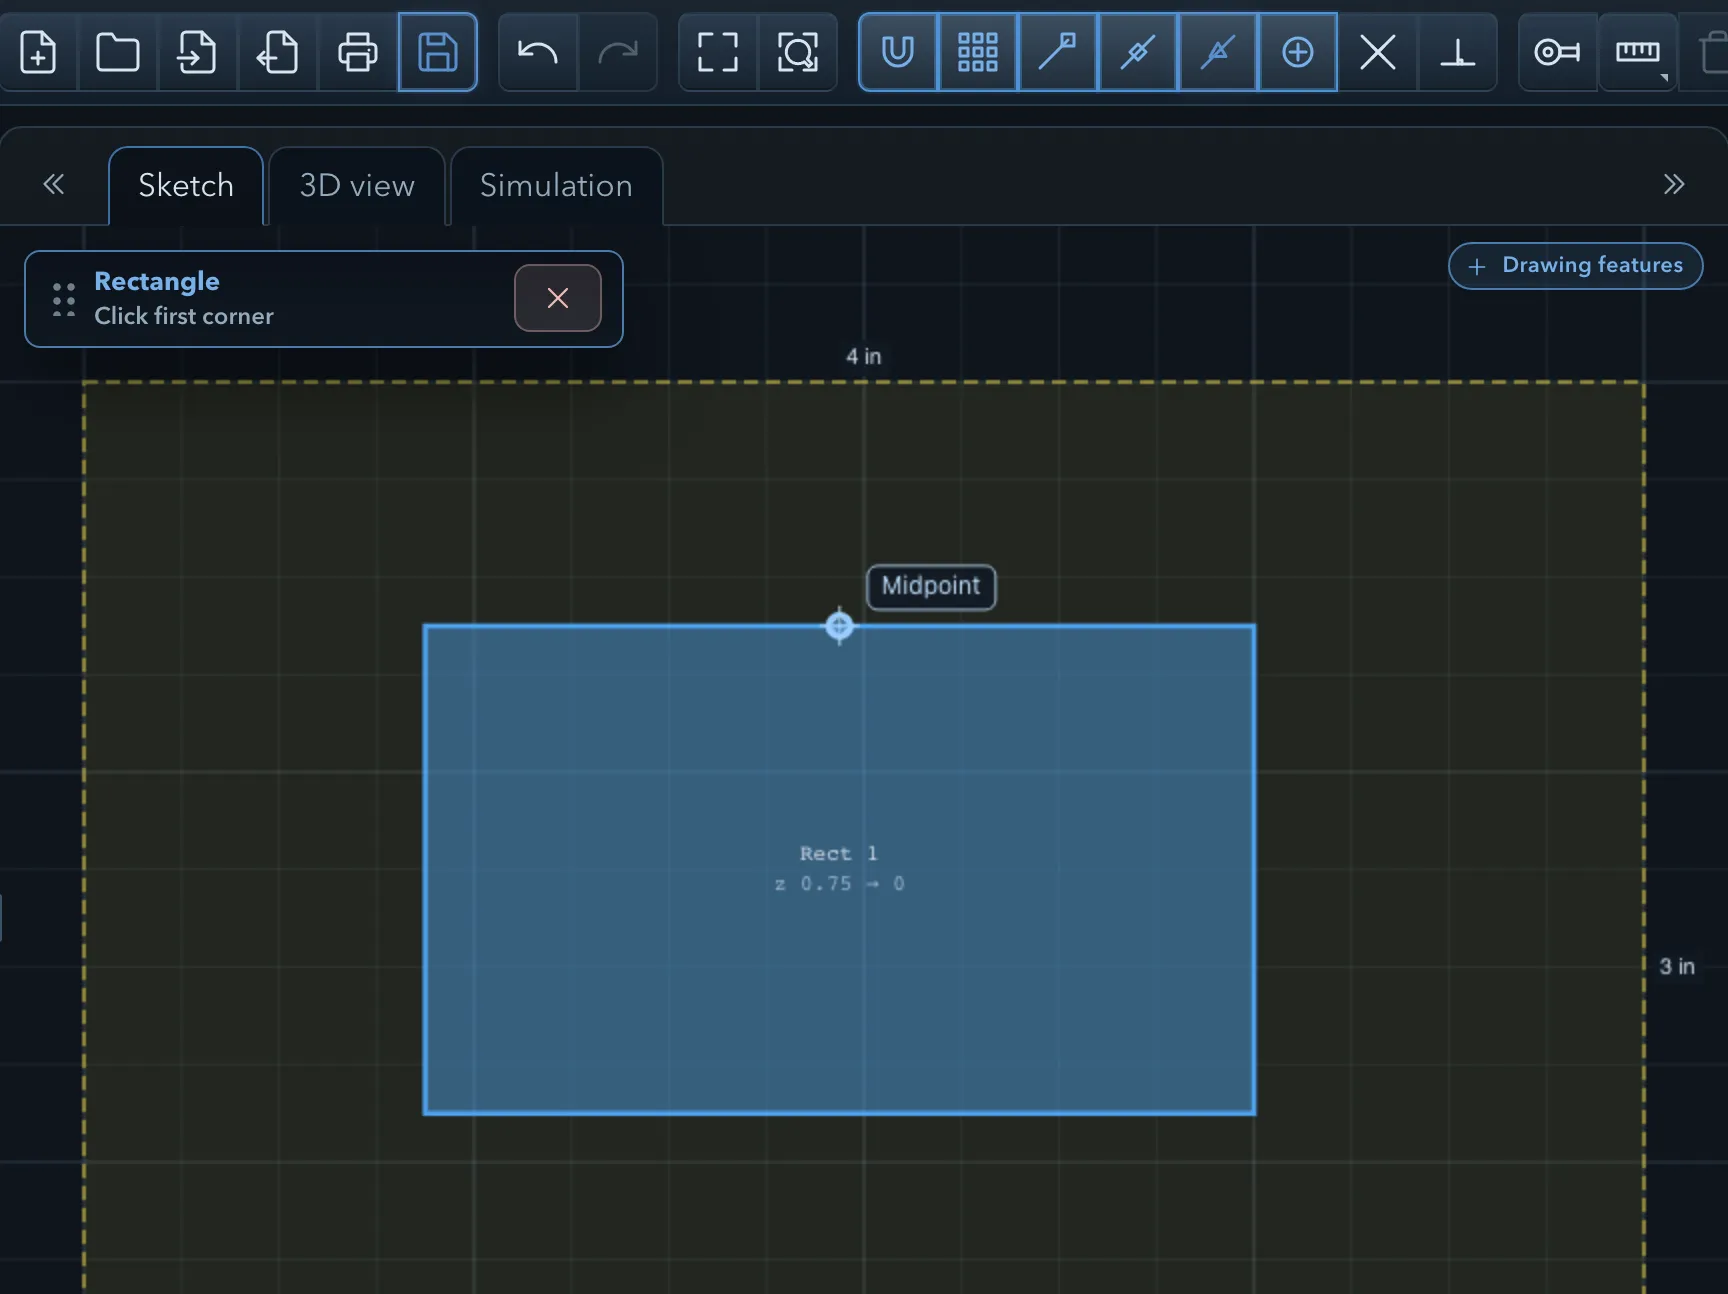Toggle grid snapping
The image size is (1728, 1294).
click(x=978, y=52)
